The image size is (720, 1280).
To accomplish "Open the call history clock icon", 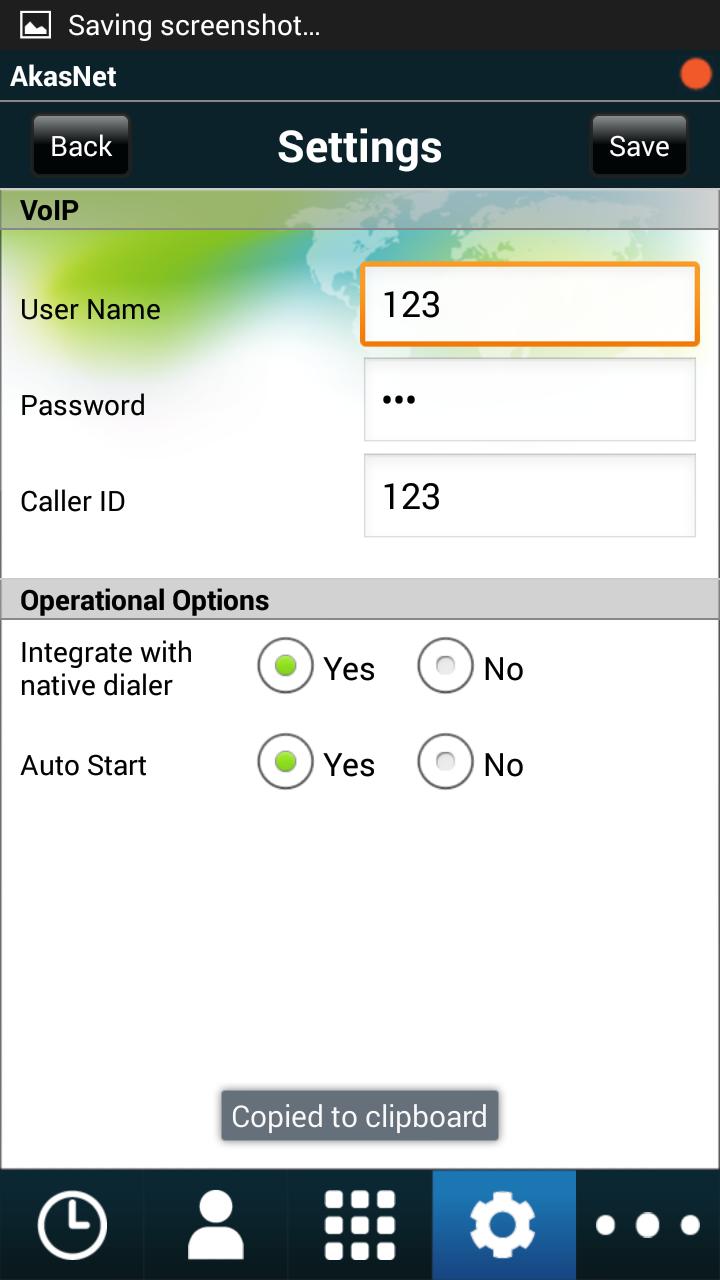I will click(x=72, y=1225).
